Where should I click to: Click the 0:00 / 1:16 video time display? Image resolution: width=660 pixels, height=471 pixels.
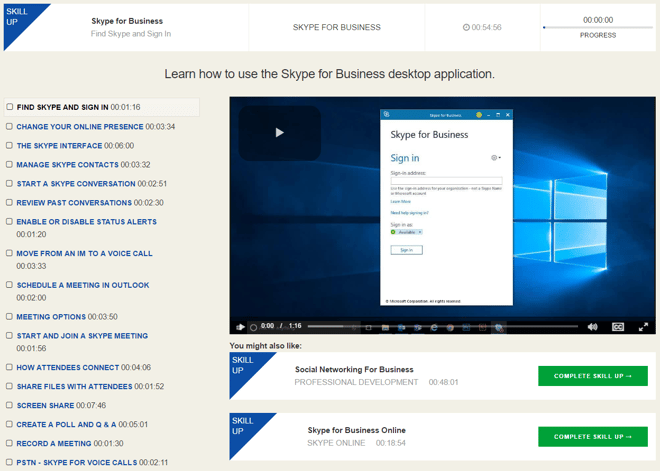coord(281,326)
